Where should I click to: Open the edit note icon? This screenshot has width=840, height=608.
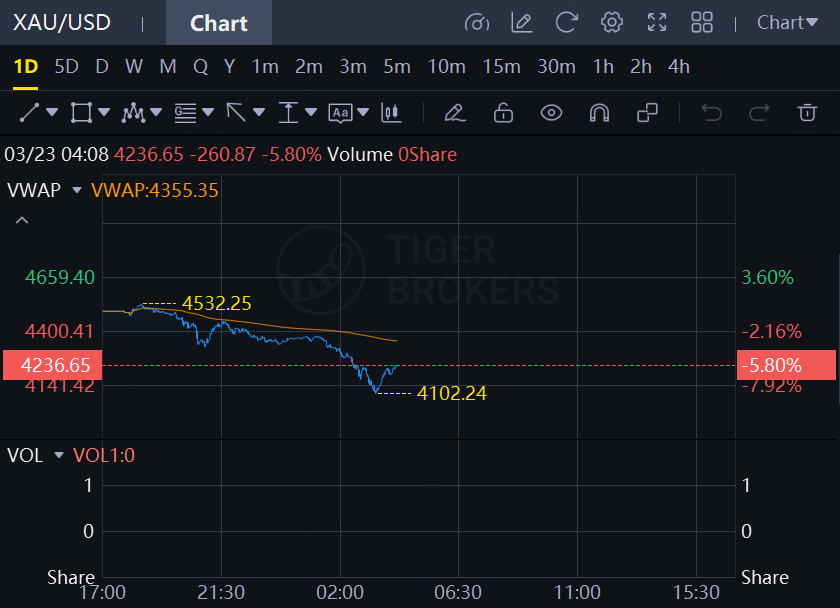521,22
